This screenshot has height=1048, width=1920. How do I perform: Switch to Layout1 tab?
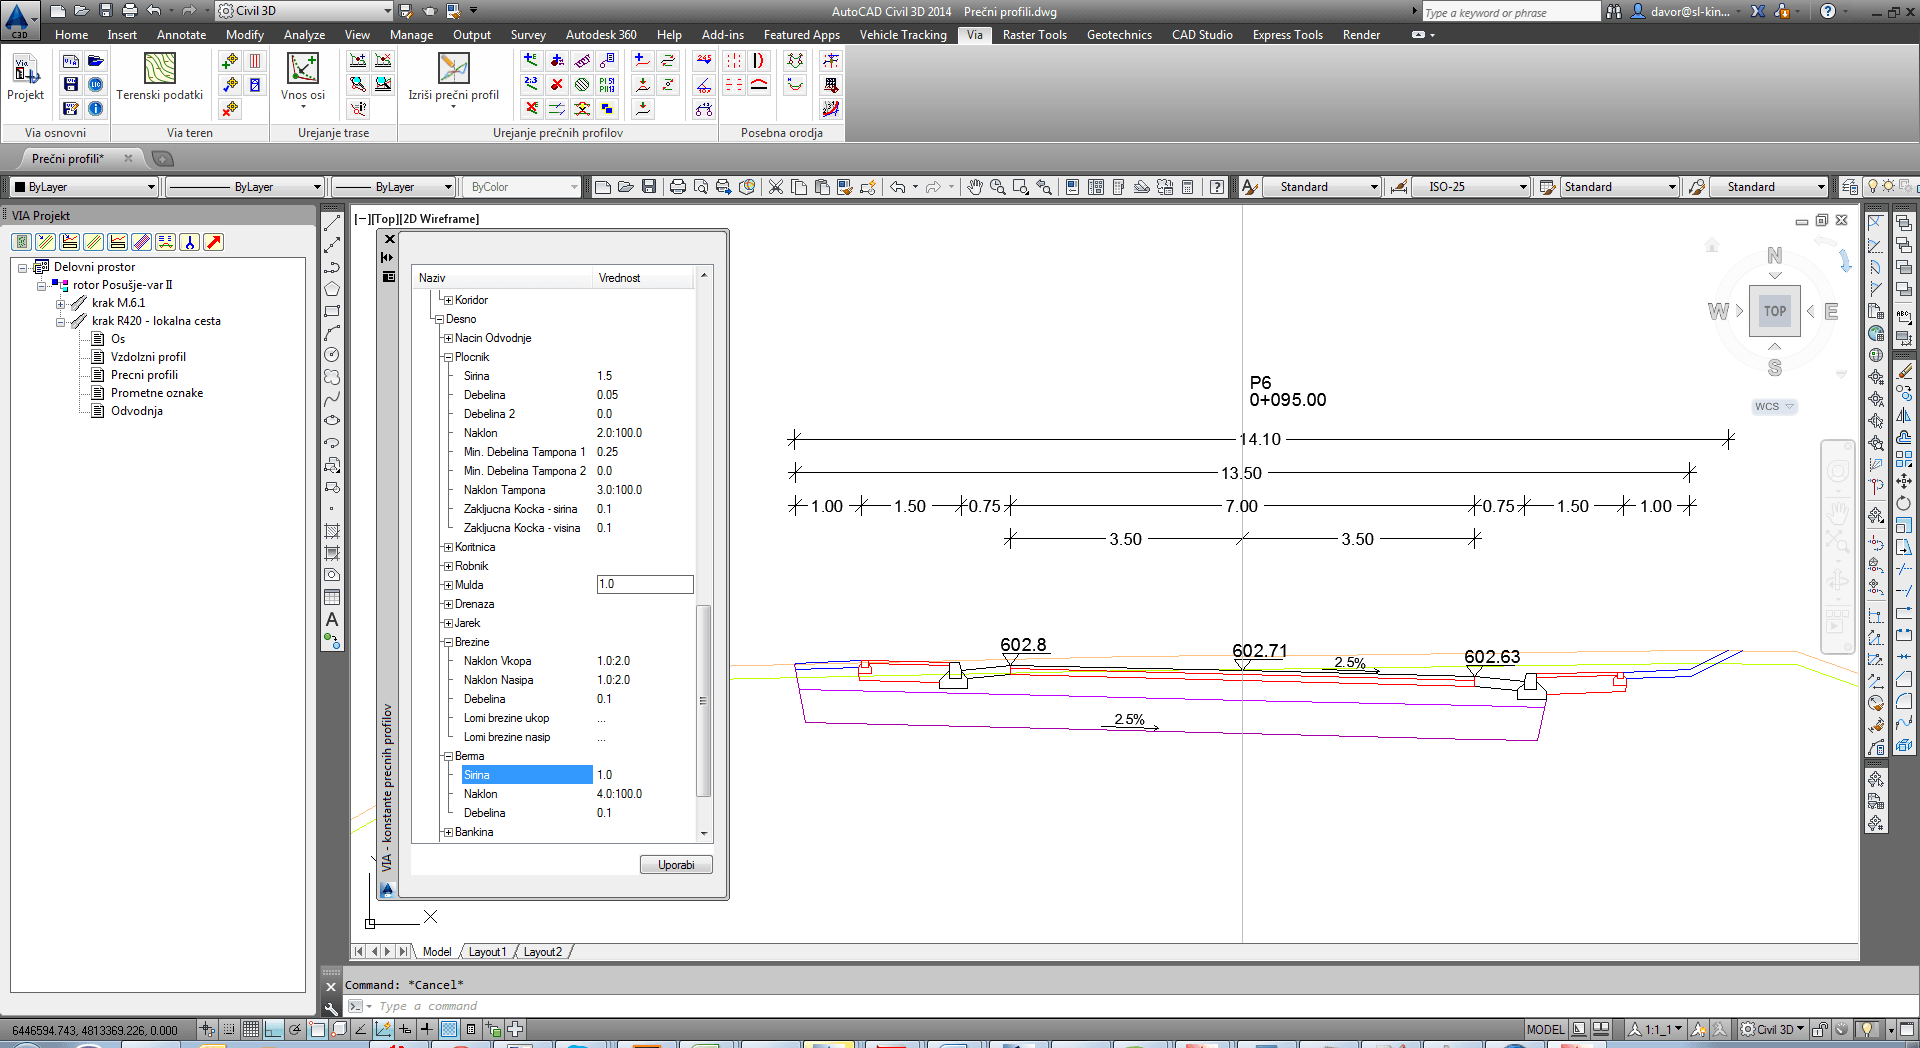(x=487, y=952)
